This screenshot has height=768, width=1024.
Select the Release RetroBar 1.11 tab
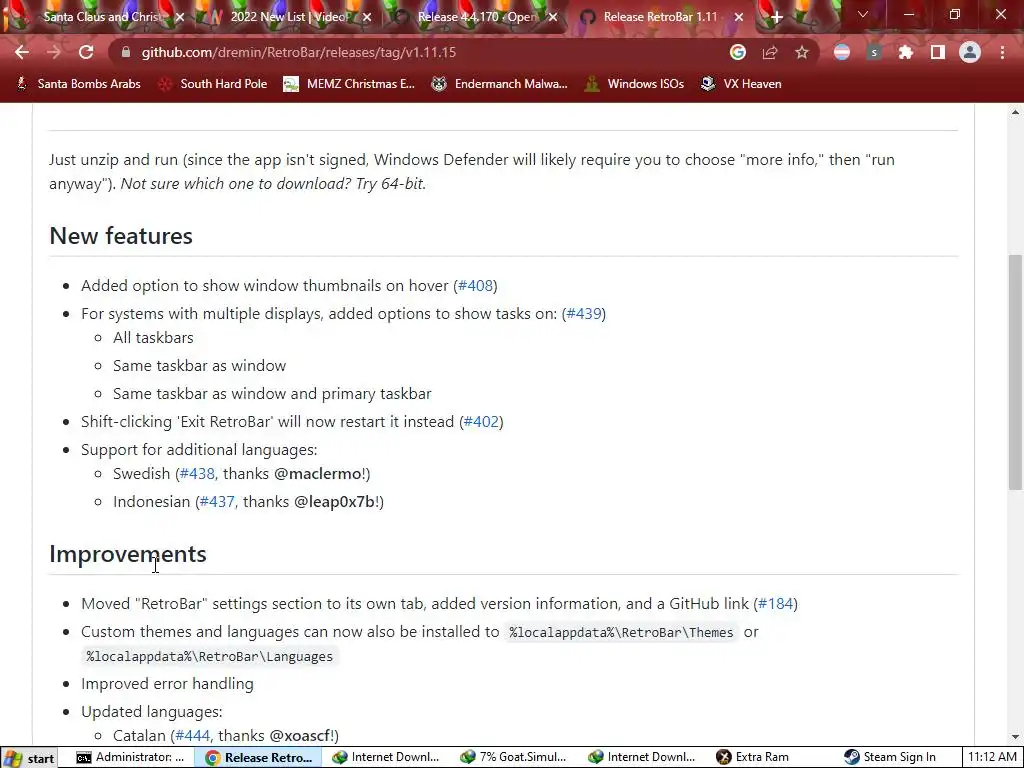[x=660, y=17]
